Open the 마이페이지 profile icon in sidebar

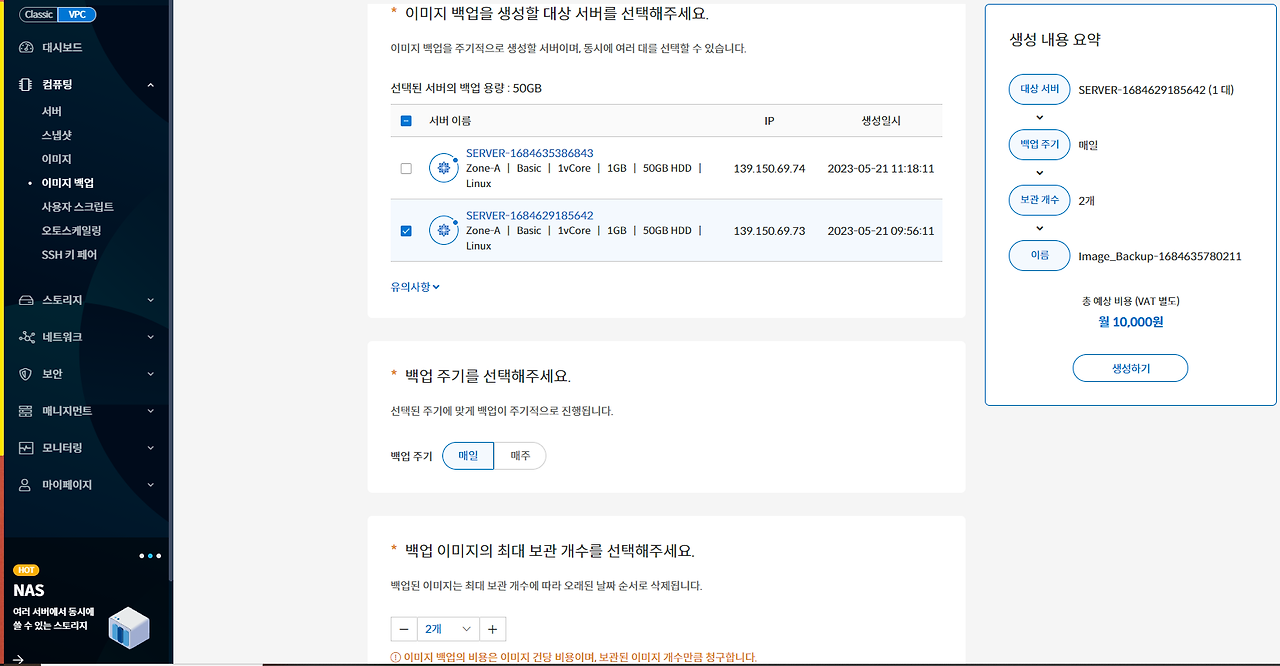pos(24,484)
